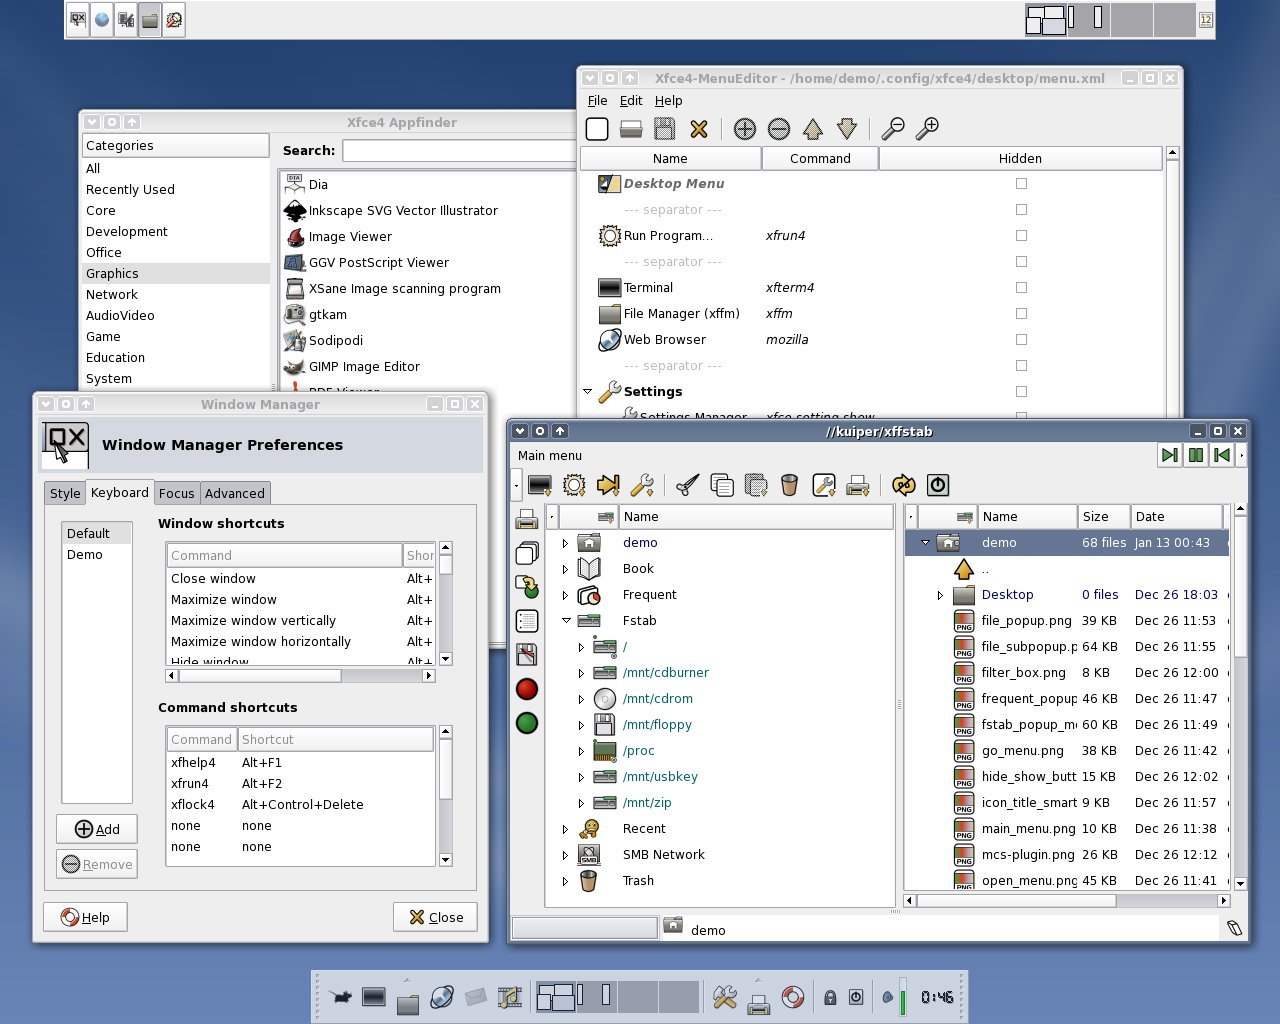This screenshot has width=1280, height=1024.
Task: Click the printer icon in xffstab toolbar
Action: [x=857, y=486]
